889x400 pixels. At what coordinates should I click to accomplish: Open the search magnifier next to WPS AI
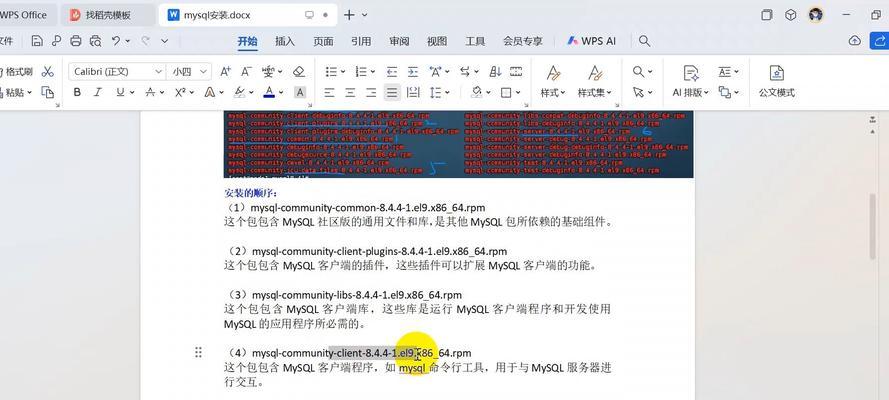(644, 41)
